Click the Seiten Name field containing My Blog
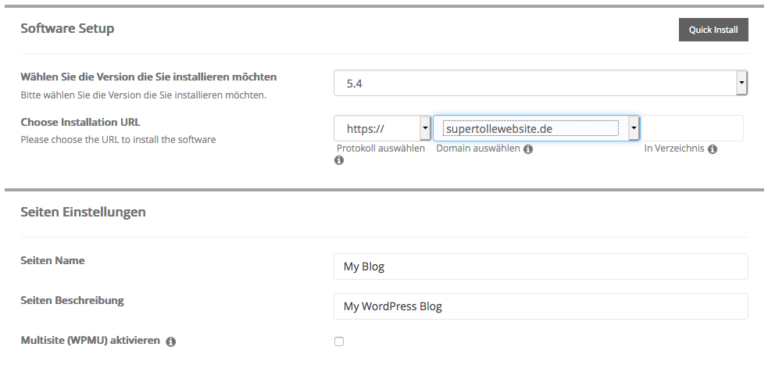Viewport: 768px width, 379px height. [x=541, y=266]
